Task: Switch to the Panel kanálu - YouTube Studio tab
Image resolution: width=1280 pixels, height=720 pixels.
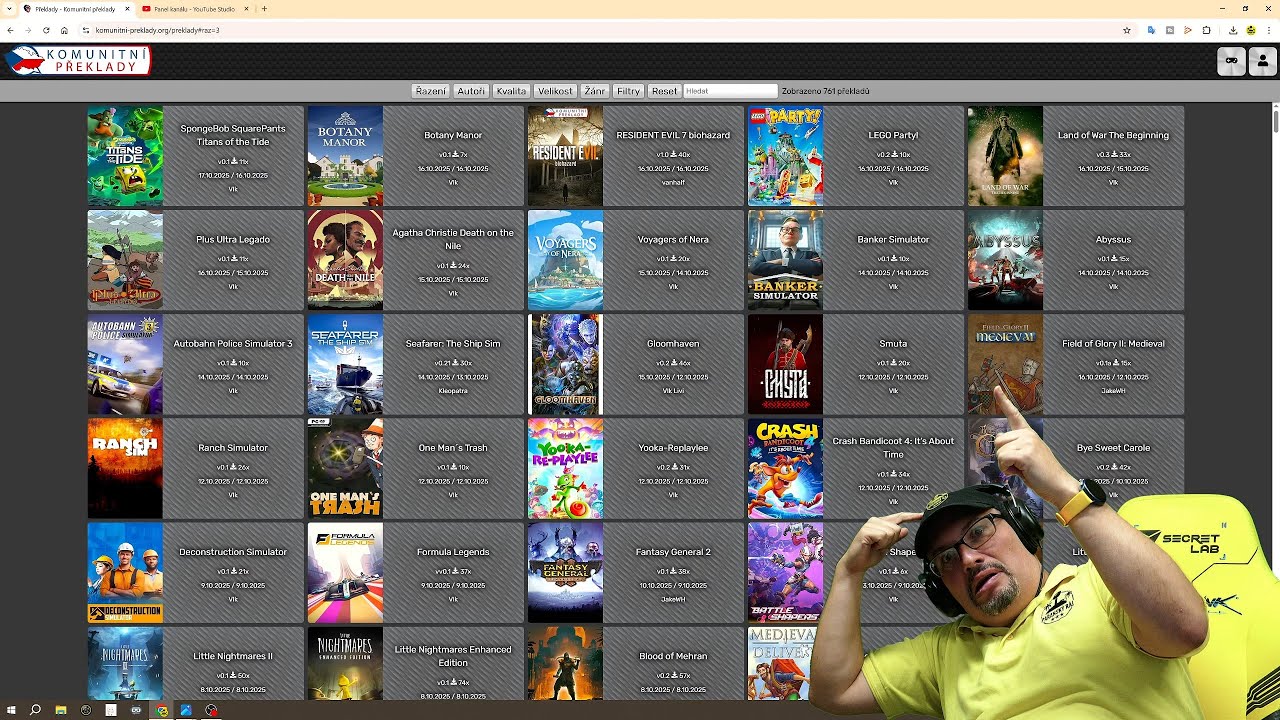Action: click(195, 9)
